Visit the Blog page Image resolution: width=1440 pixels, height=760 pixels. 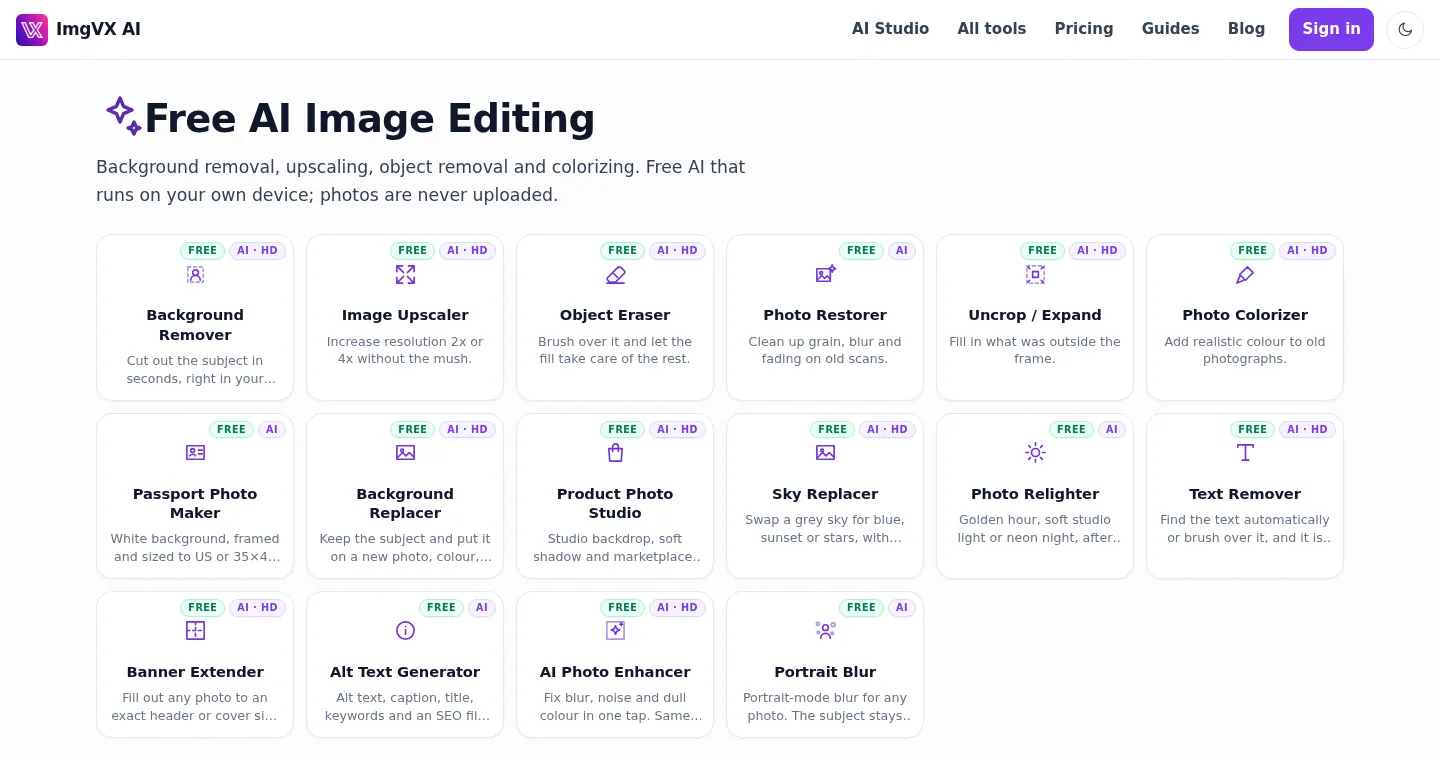coord(1246,29)
